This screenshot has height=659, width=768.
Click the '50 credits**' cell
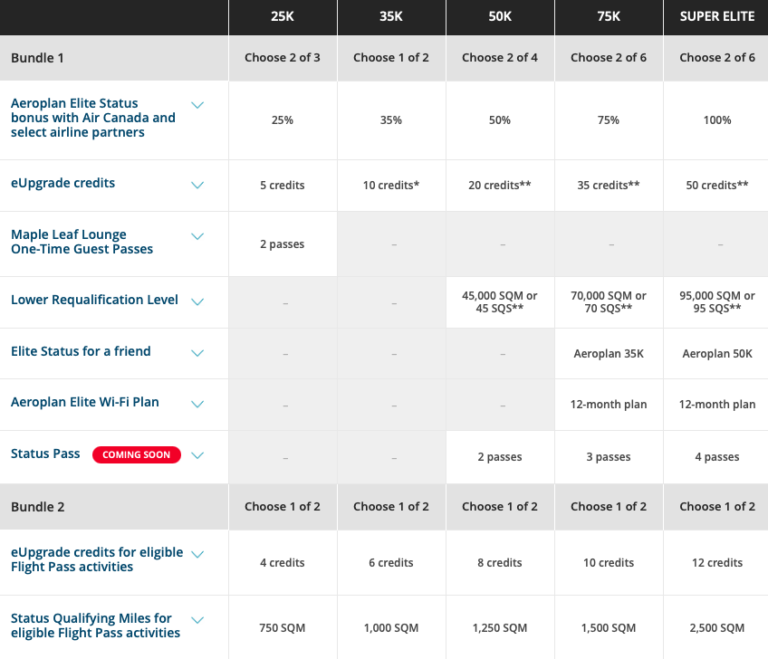tap(717, 185)
